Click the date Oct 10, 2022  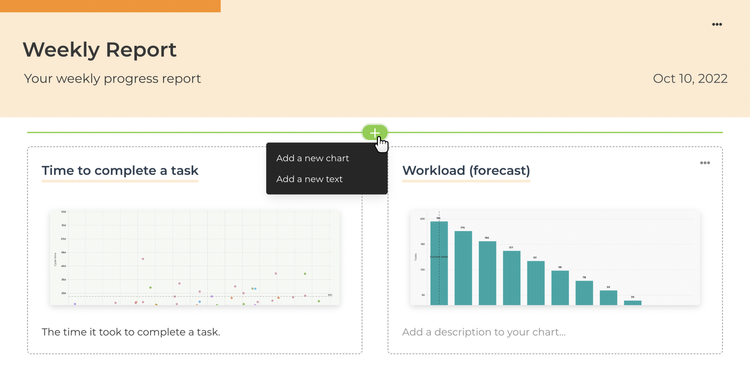click(x=690, y=79)
